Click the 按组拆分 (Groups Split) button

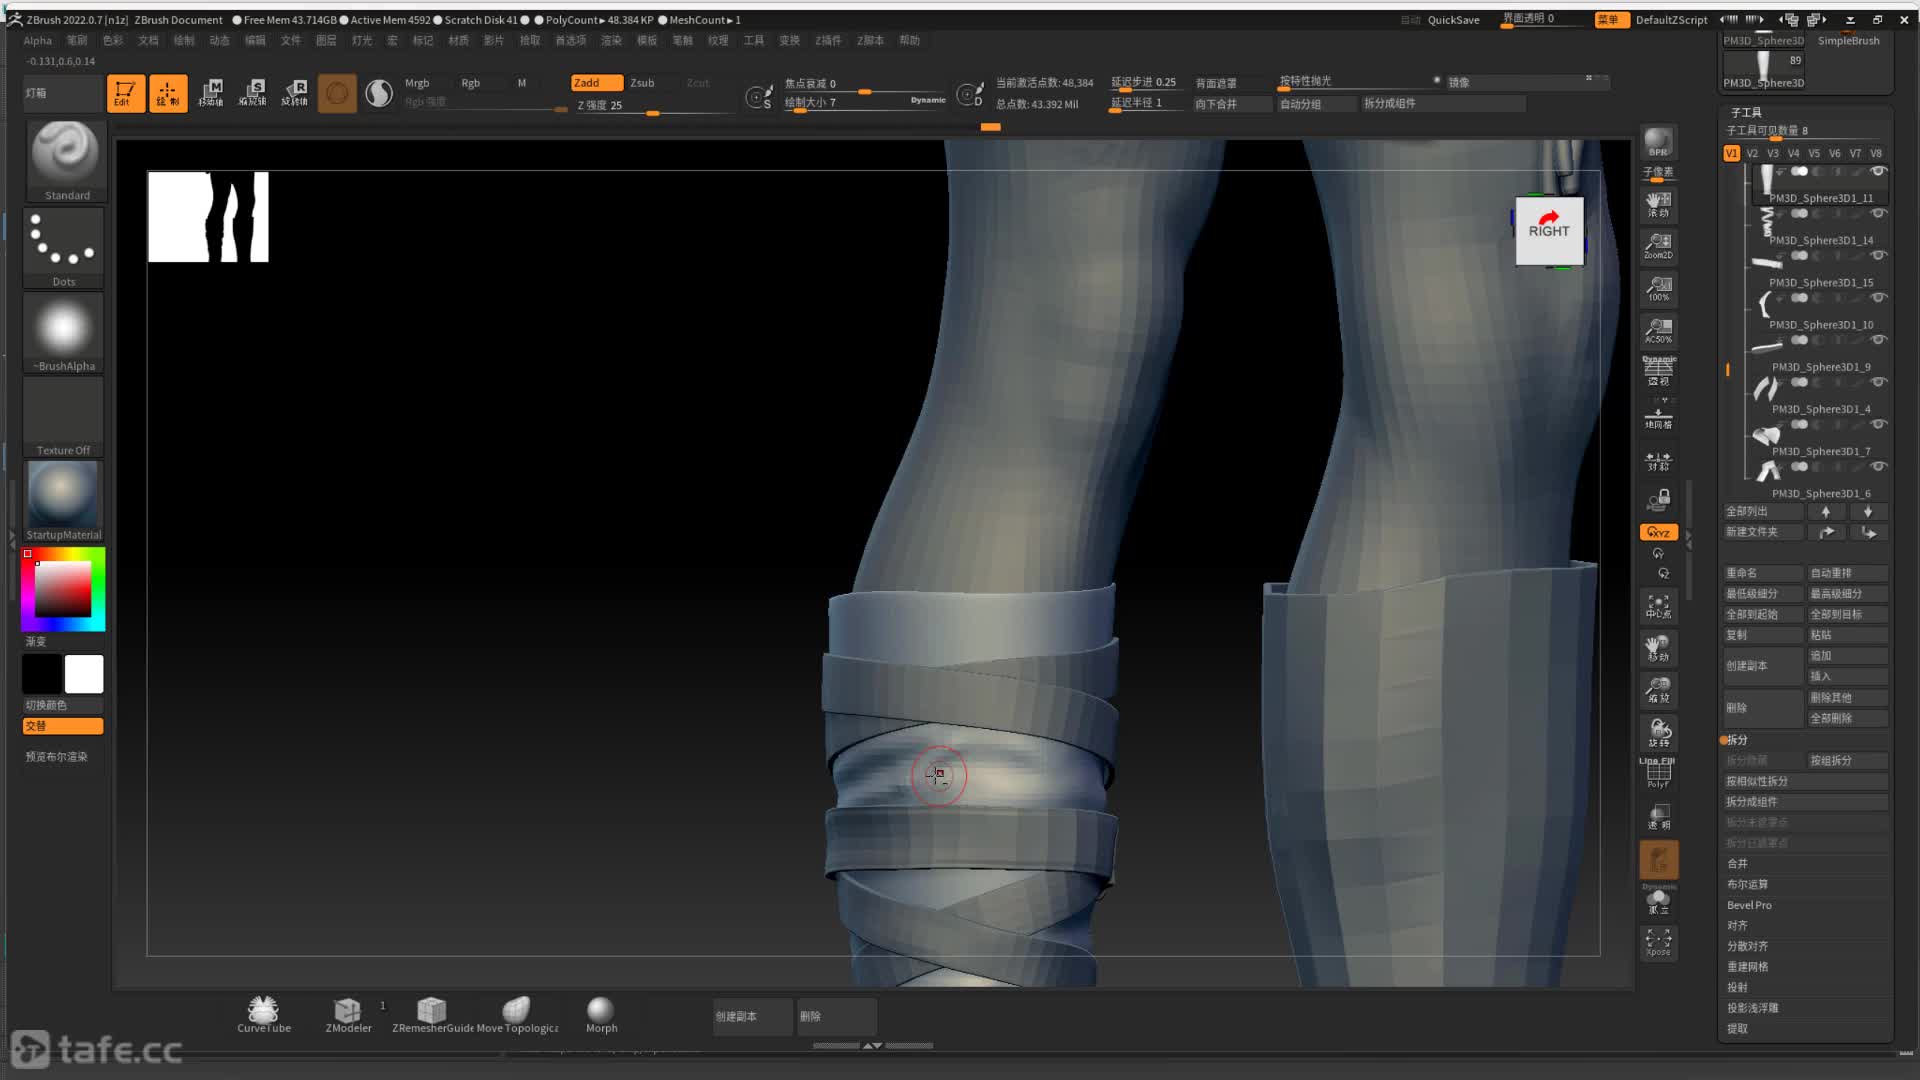(1847, 760)
